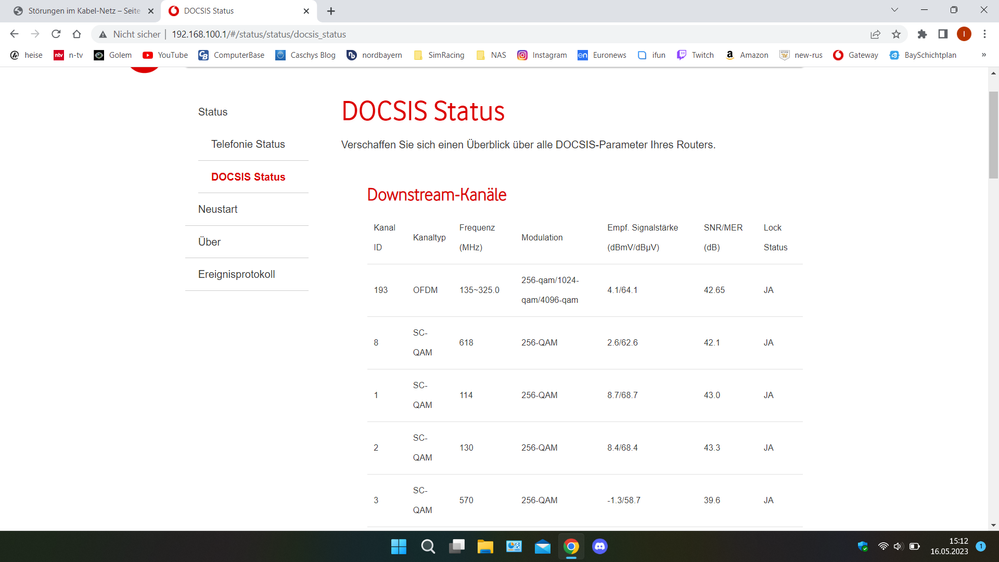The image size is (999, 562).
Task: Open the Status sidebar section
Action: coord(213,112)
